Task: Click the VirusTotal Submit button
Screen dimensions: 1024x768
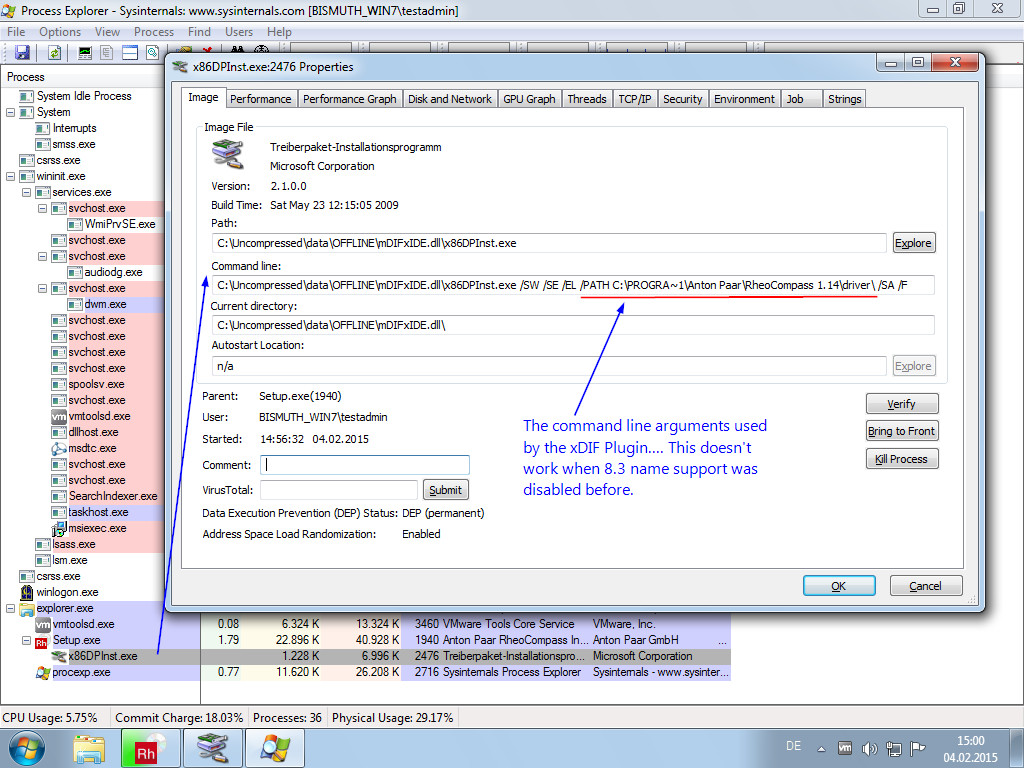Action: [445, 490]
